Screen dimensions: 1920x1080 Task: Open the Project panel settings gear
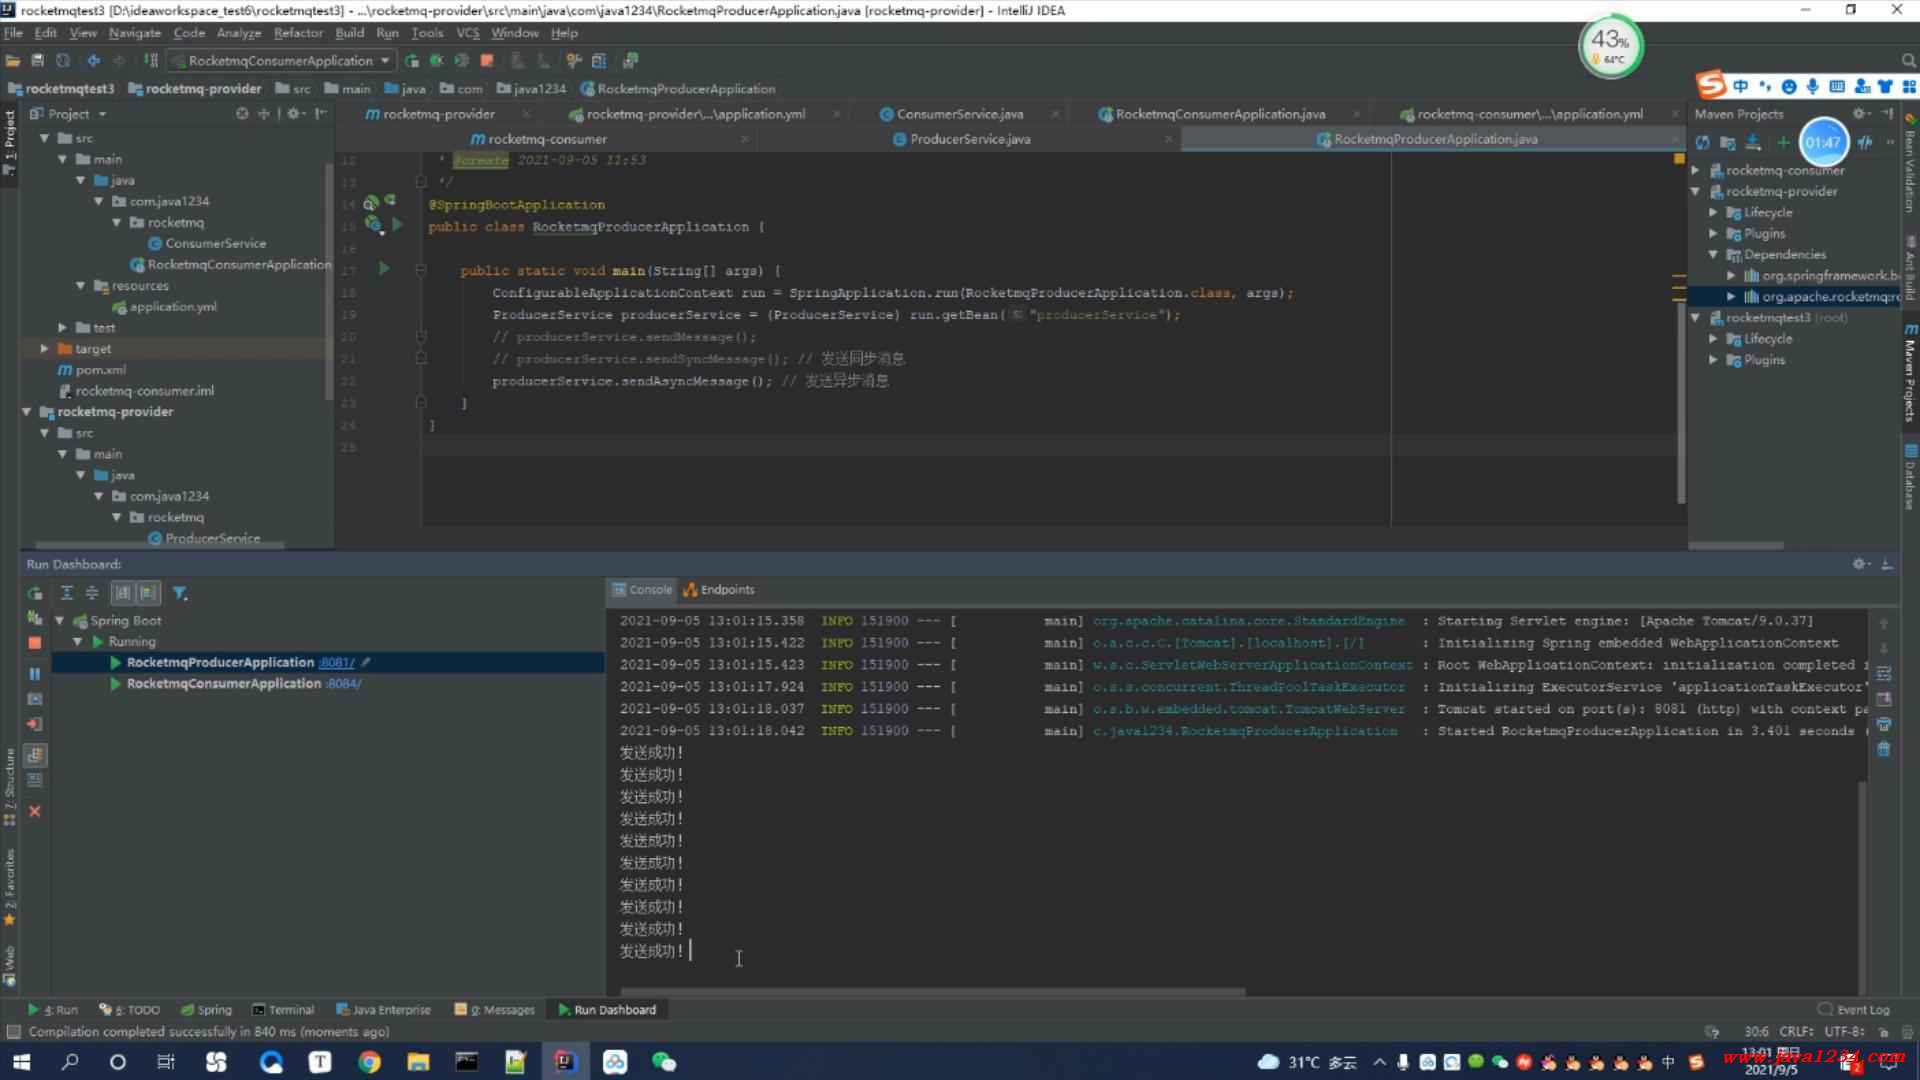pos(294,114)
